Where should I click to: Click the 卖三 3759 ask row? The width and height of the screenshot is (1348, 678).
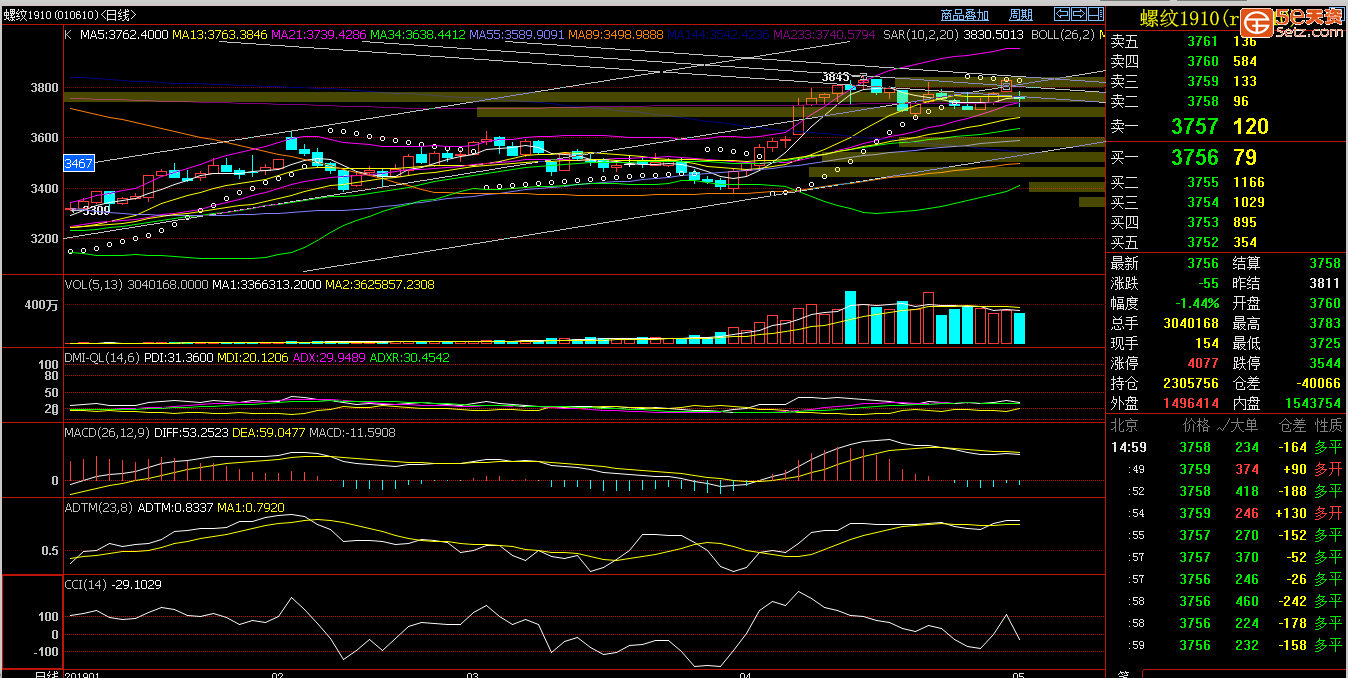click(1227, 81)
